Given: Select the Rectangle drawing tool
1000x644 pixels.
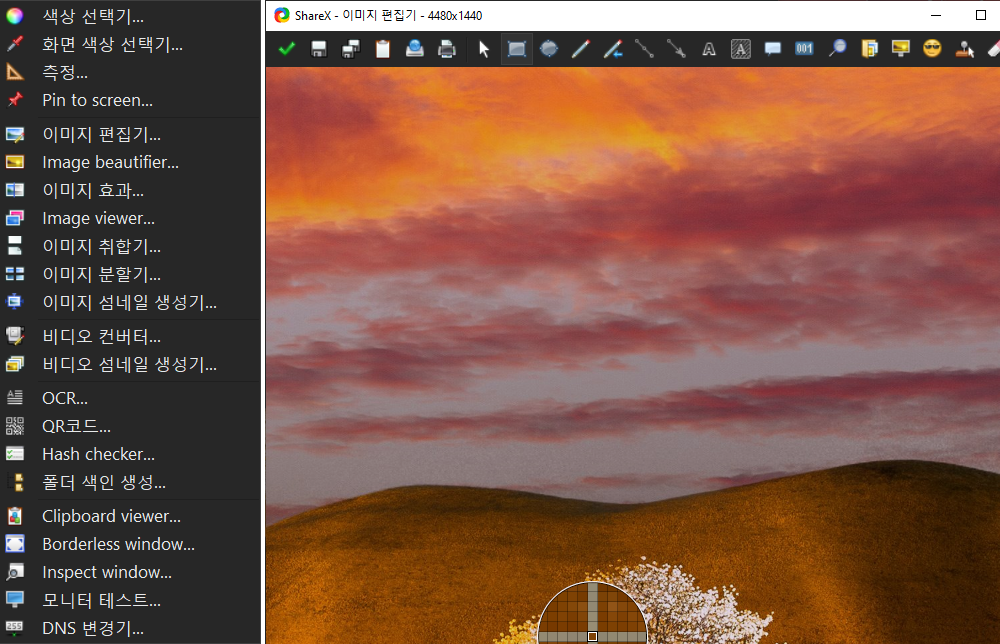Looking at the screenshot, I should [x=517, y=48].
